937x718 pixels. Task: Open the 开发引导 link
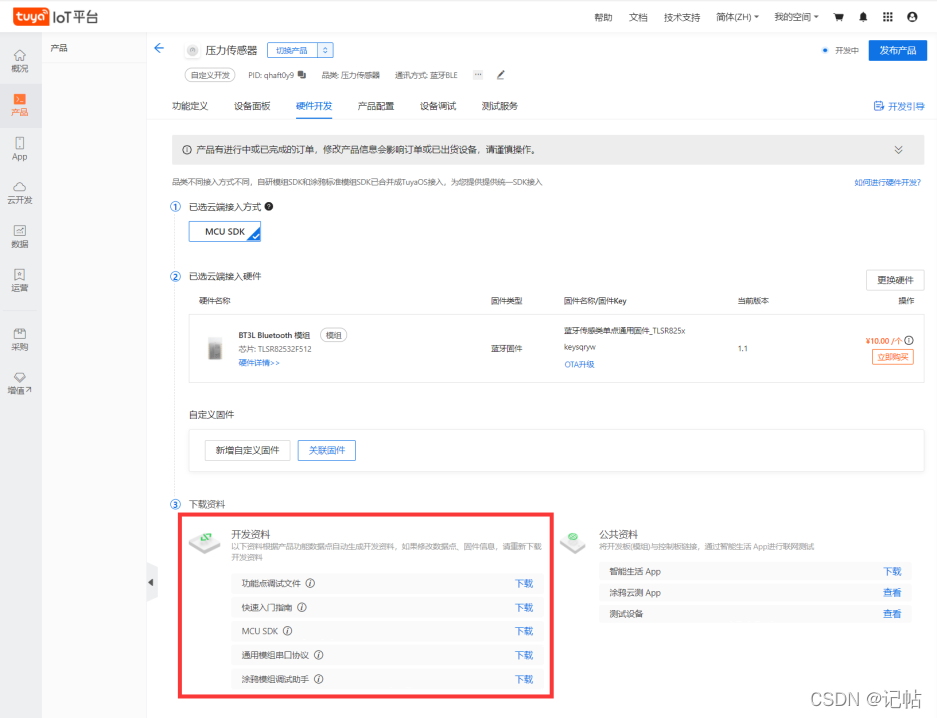pyautogui.click(x=899, y=106)
